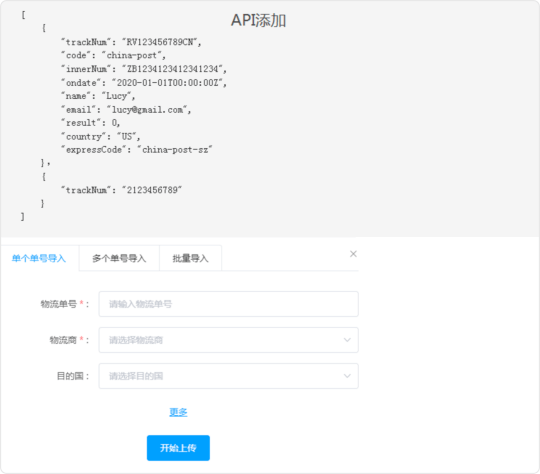The width and height of the screenshot is (540, 474).
Task: Click the 开始上传 button
Action: pos(178,448)
